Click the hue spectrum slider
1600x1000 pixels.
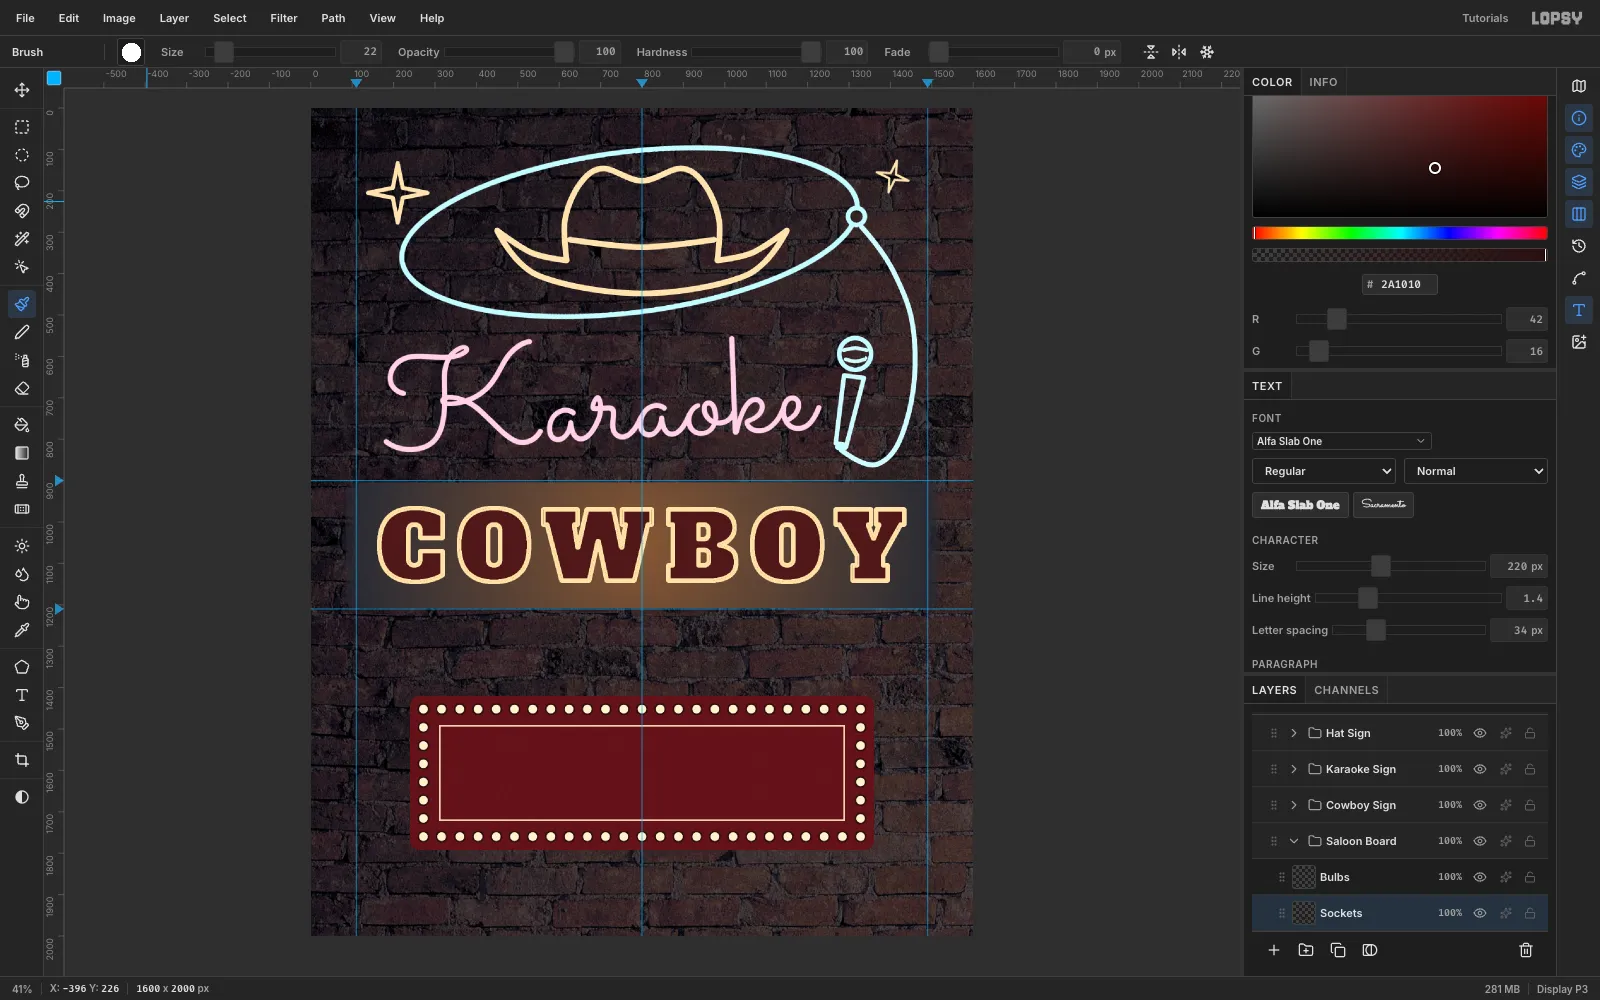(x=1400, y=233)
